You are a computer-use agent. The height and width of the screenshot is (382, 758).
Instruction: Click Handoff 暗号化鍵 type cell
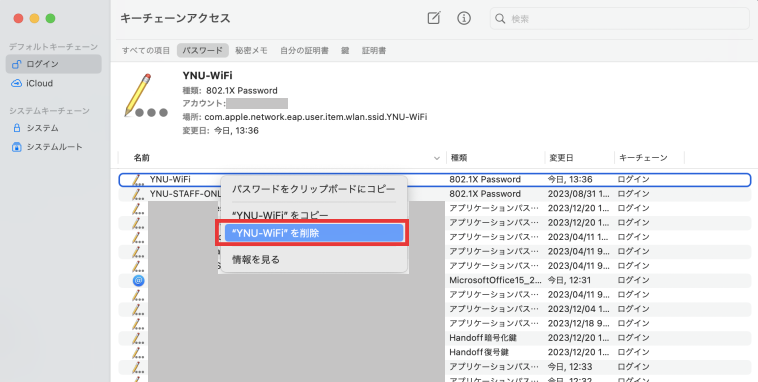[x=482, y=338]
